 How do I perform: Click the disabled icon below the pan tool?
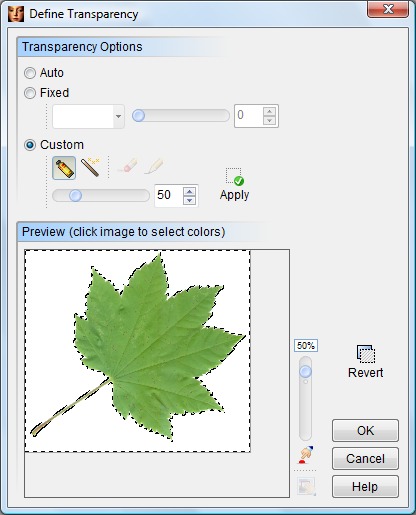(x=306, y=487)
